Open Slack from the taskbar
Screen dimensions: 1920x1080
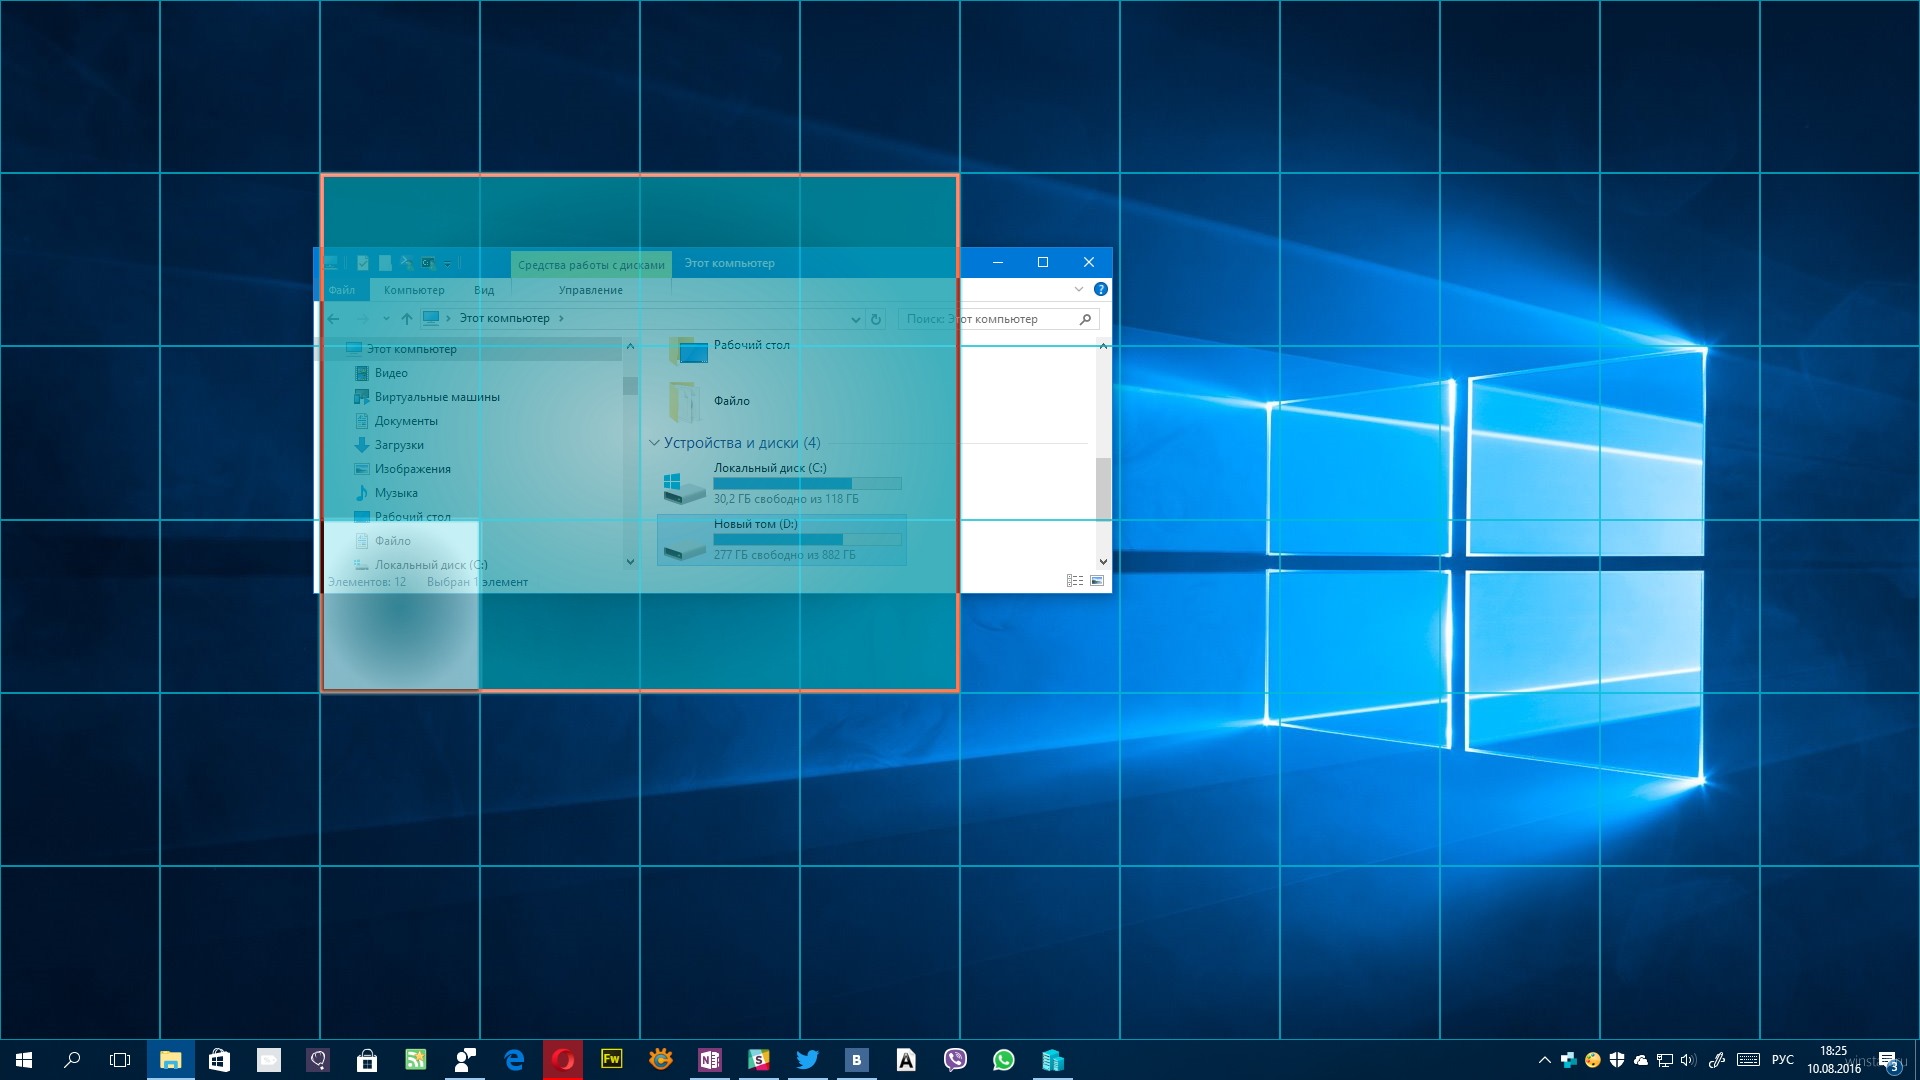tap(758, 1060)
